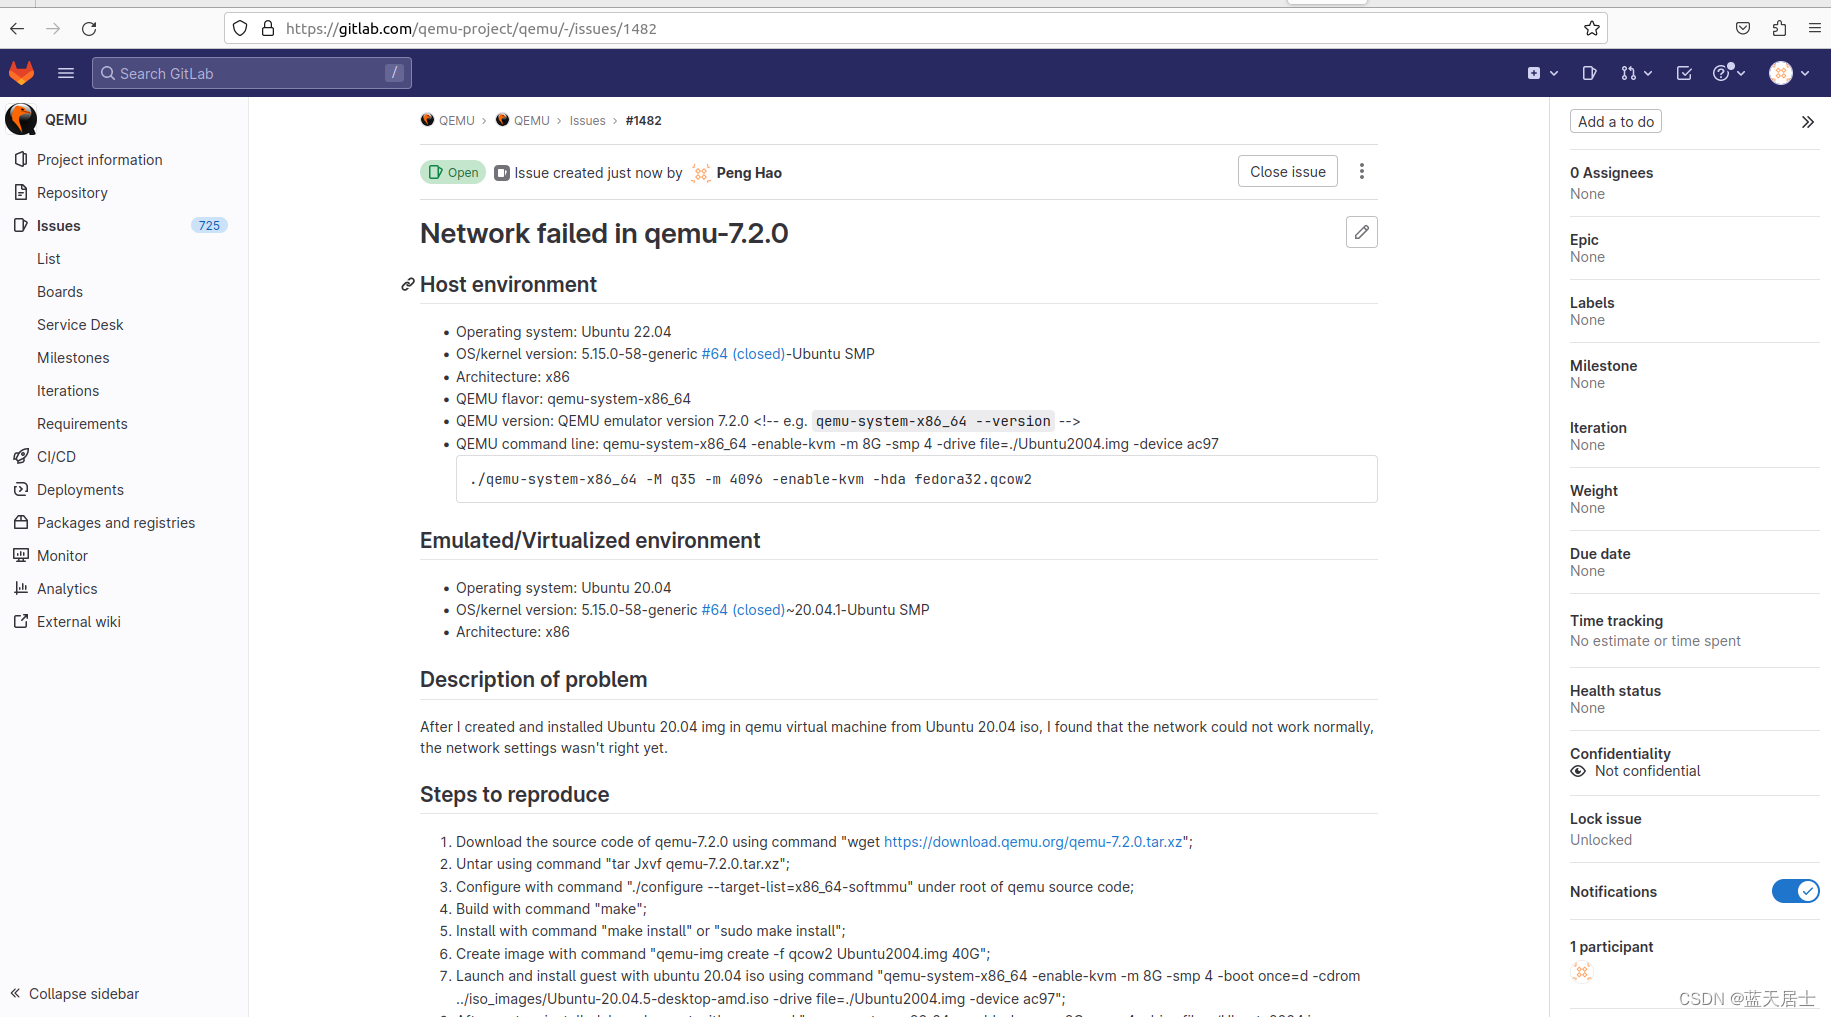Open the Issues icon in top navbar

click(x=1590, y=73)
